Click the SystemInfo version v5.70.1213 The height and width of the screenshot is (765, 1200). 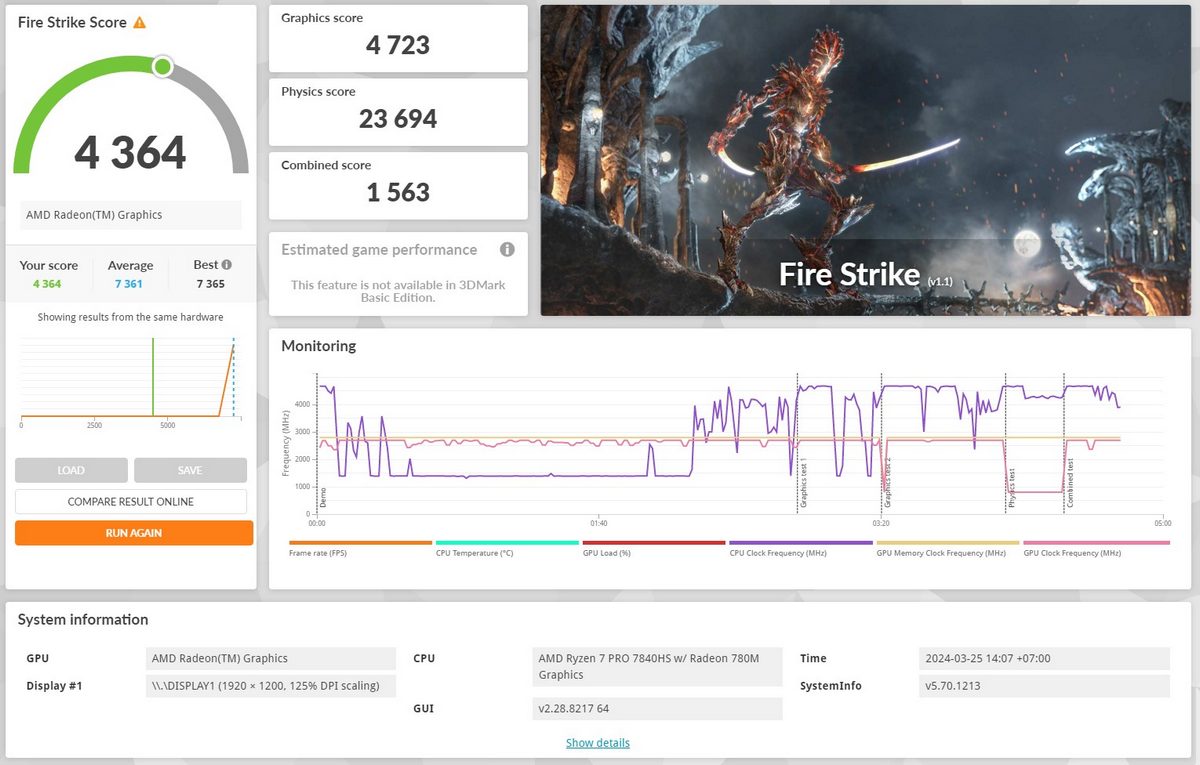[x=1044, y=686]
